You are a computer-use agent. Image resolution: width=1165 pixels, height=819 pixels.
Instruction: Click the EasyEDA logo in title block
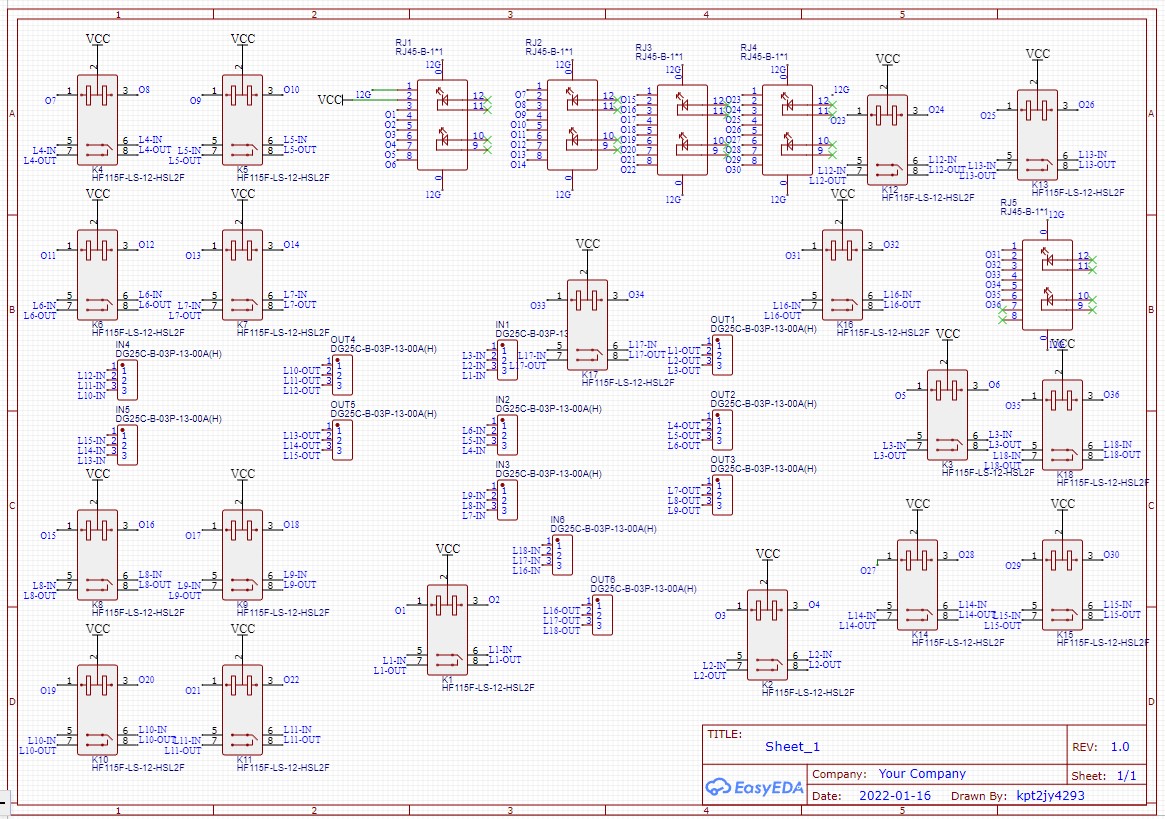pos(754,787)
